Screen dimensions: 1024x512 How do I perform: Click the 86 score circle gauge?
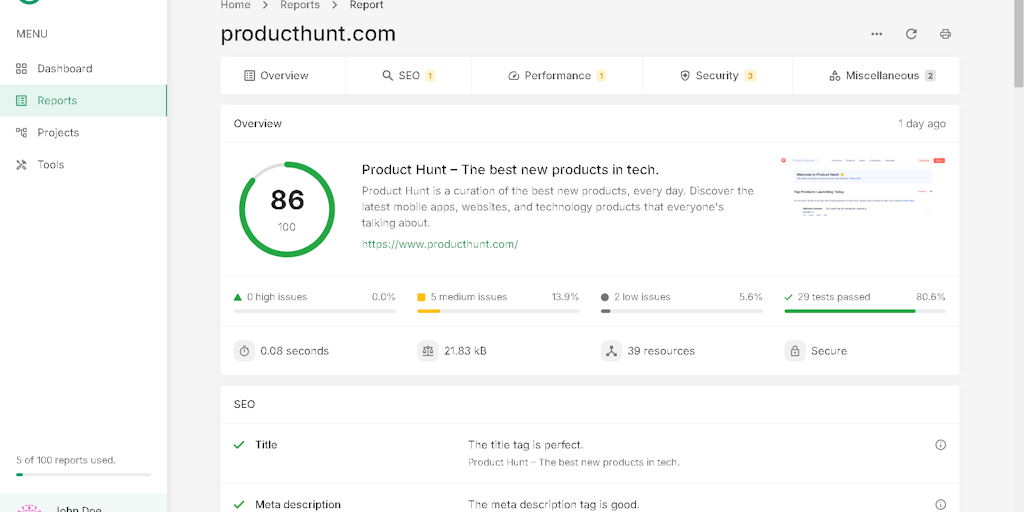287,208
